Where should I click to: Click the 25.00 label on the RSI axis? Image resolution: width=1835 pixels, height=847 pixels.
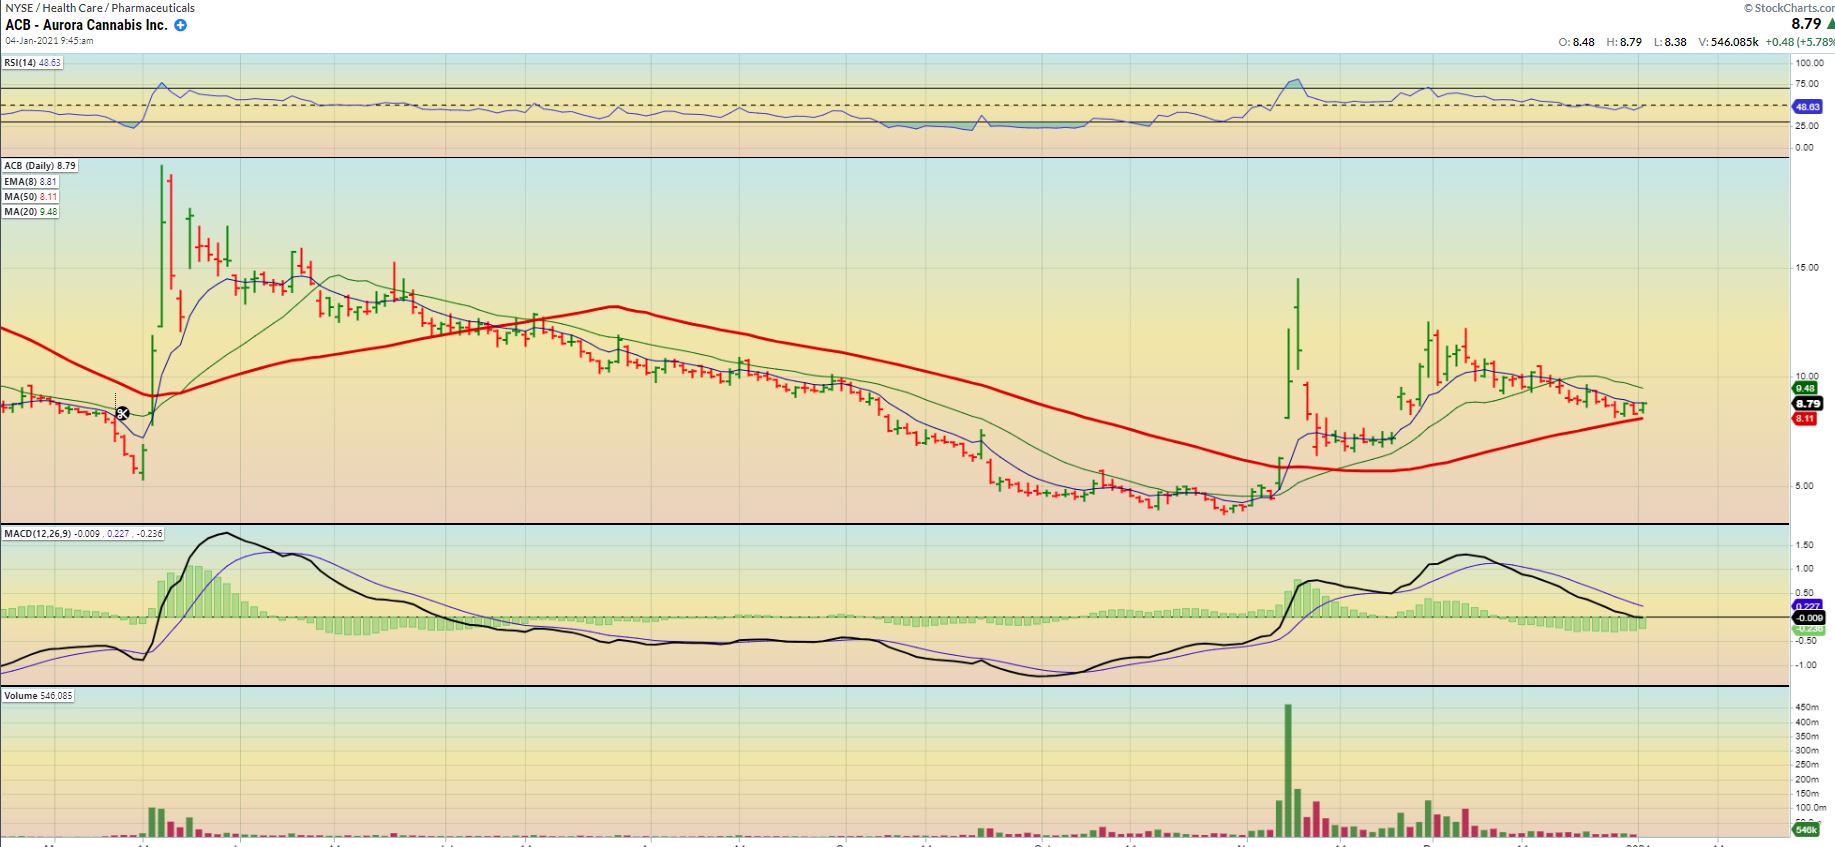click(x=1806, y=126)
